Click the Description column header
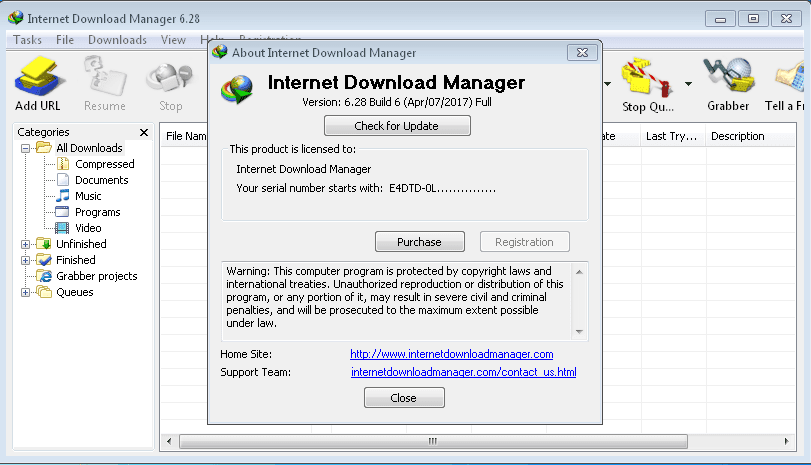Screen dimensions: 811x465 pos(749,136)
